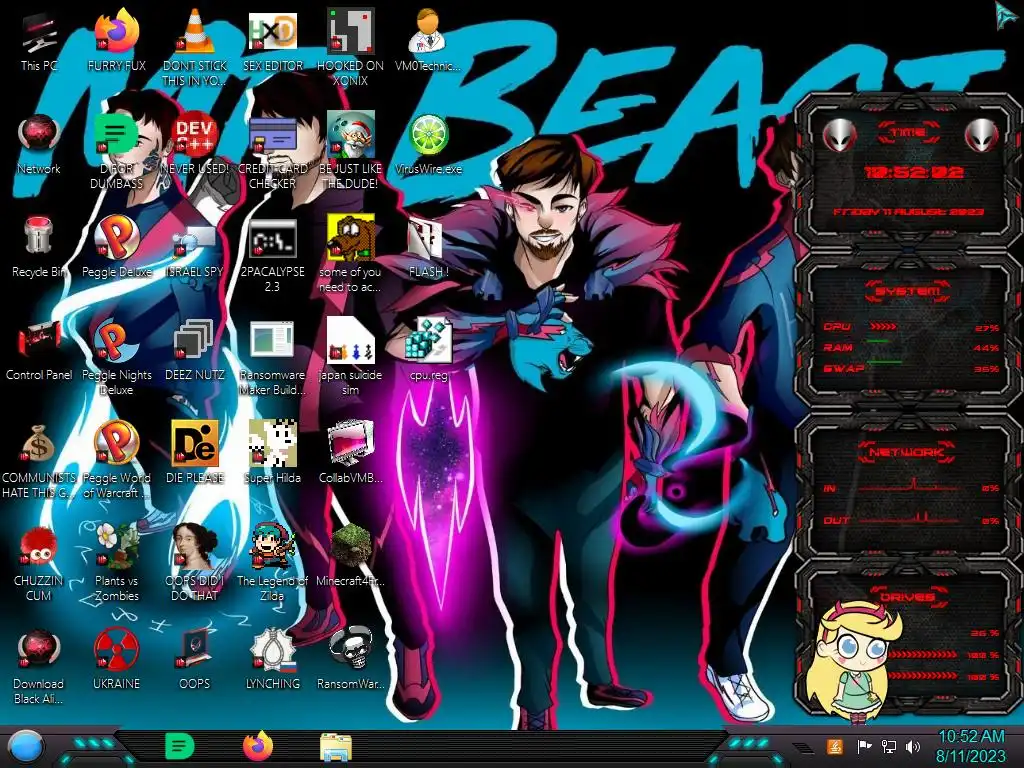The width and height of the screenshot is (1024, 768).
Task: Open the green chat app on the taskbar
Action: (x=179, y=746)
